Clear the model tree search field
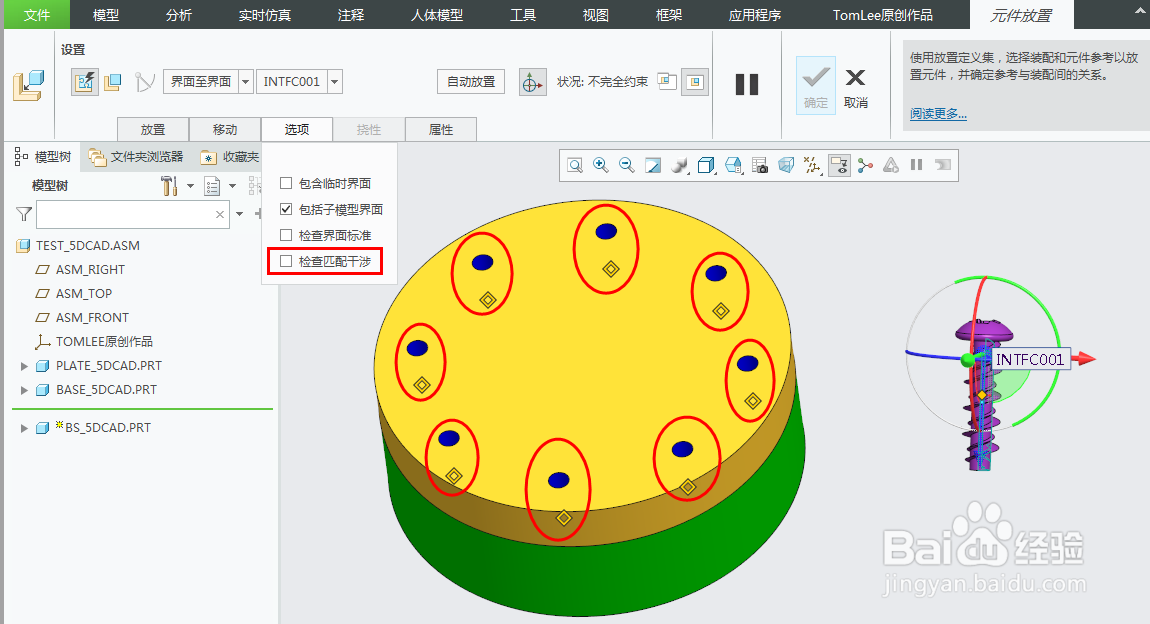The image size is (1150, 624). 220,214
